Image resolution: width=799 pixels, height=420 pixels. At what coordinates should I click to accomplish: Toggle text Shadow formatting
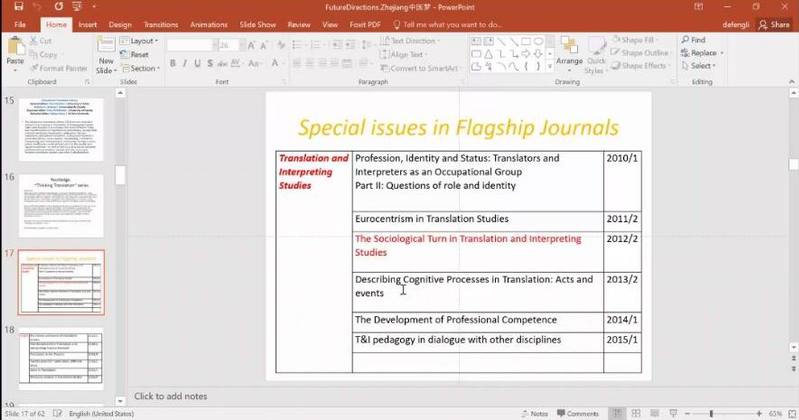[x=210, y=63]
